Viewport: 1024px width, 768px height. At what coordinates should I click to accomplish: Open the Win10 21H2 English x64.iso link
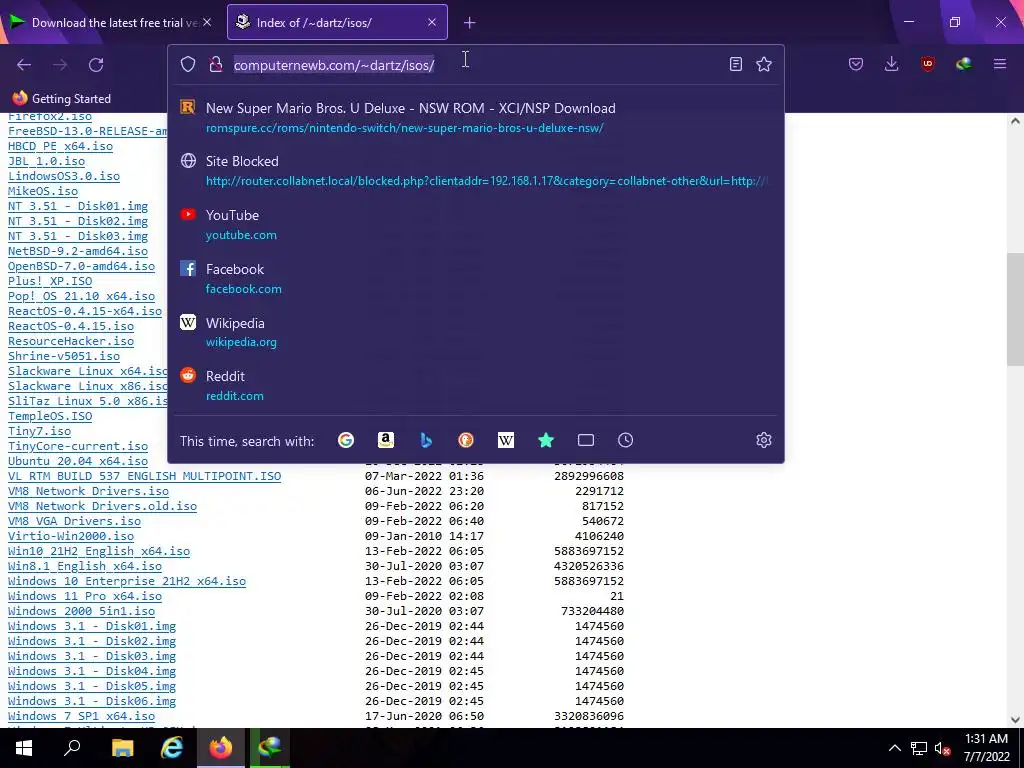point(99,551)
